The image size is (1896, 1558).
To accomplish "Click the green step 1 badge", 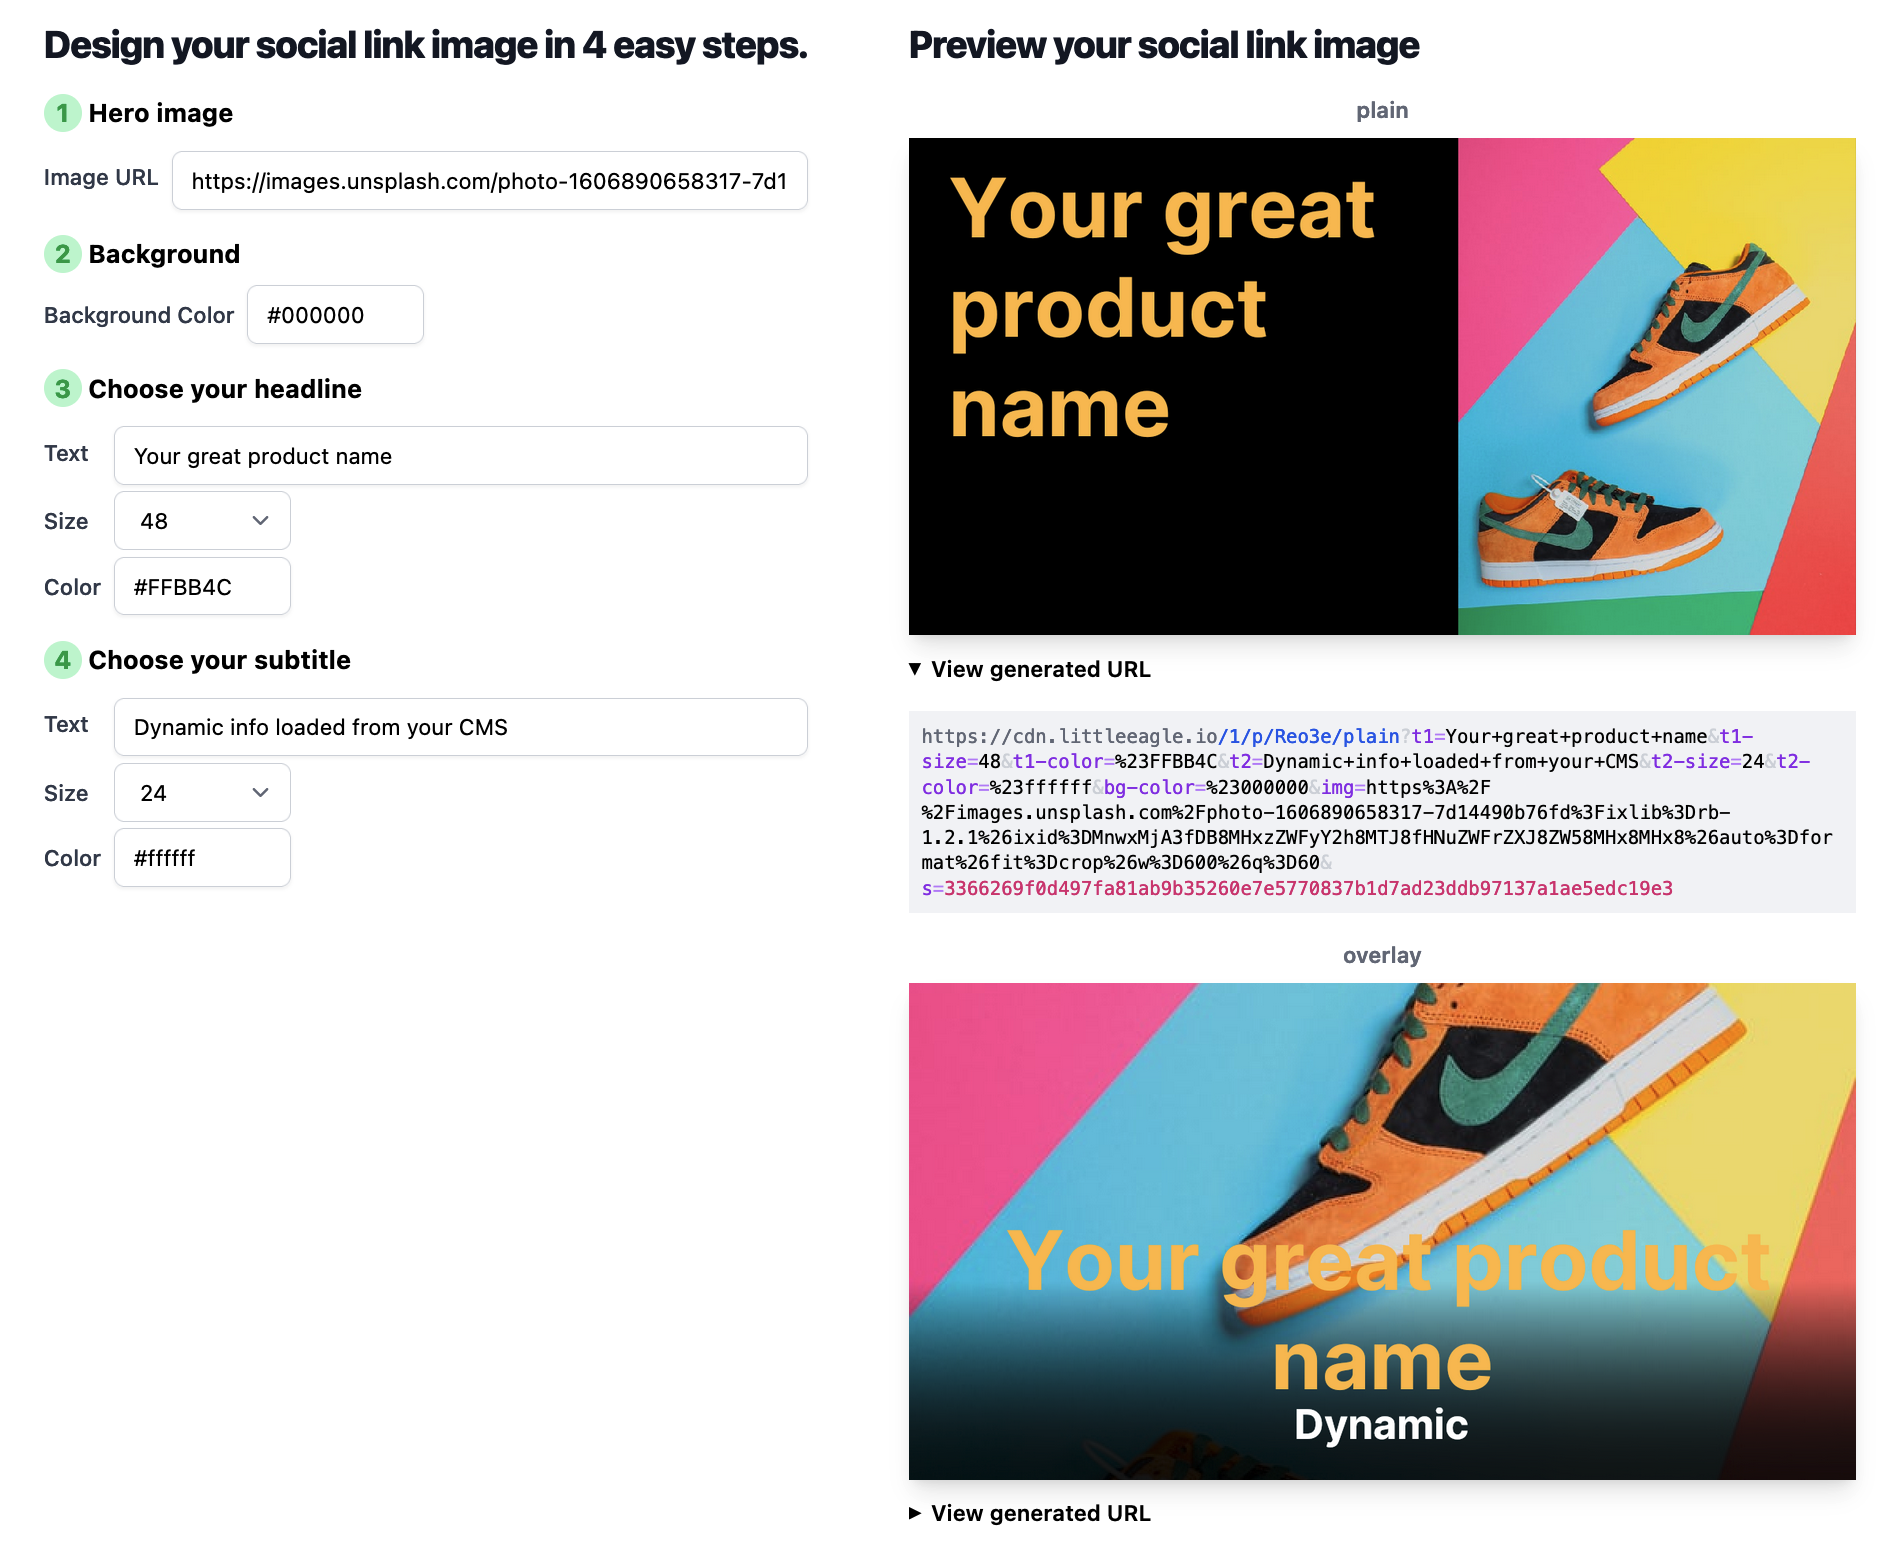I will 62,113.
